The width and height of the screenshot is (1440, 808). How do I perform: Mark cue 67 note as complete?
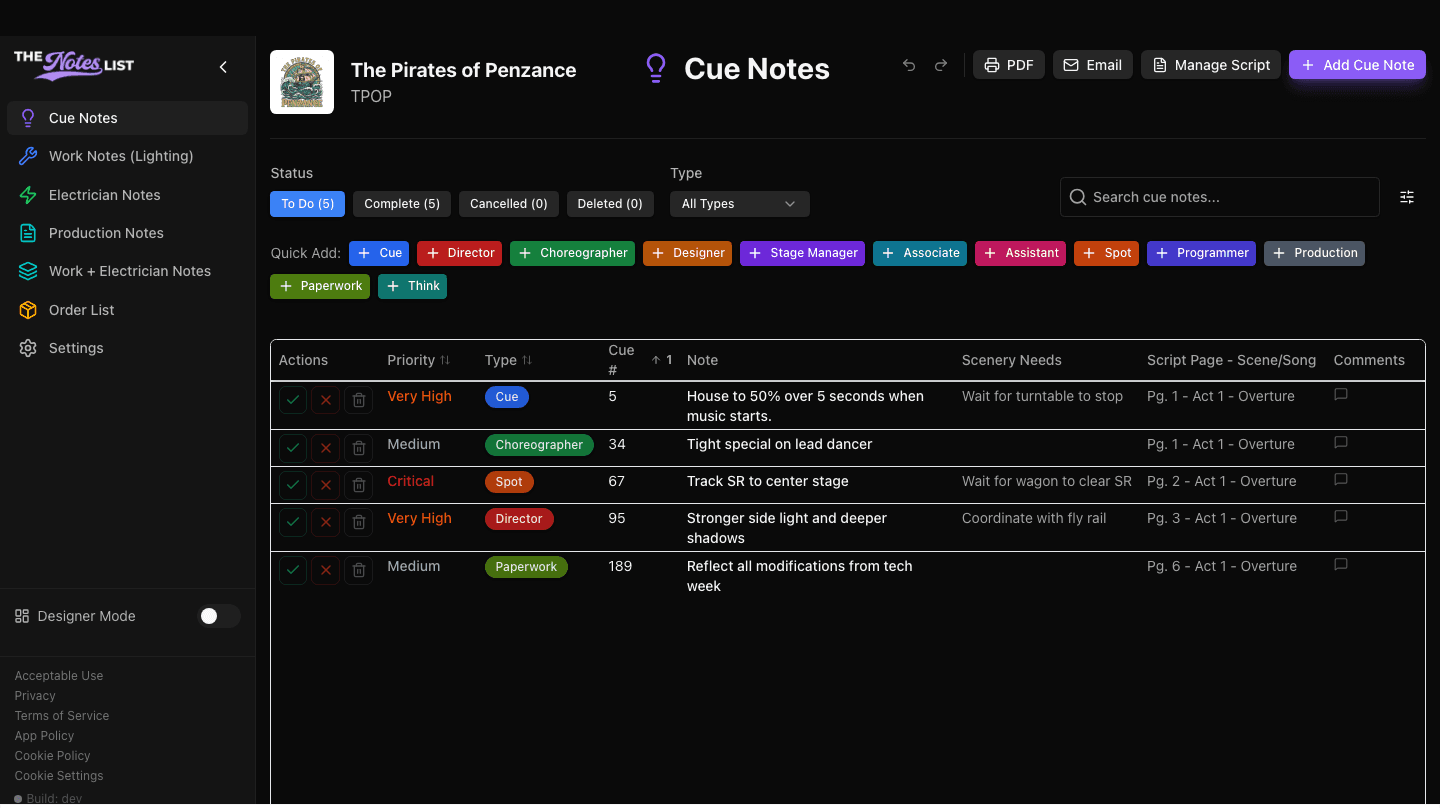pyautogui.click(x=293, y=485)
